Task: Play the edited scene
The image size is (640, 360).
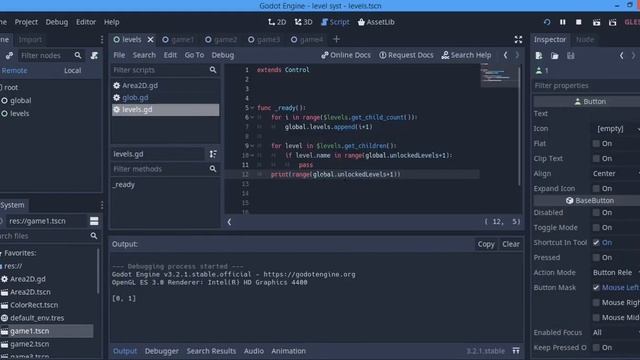Action: click(x=596, y=22)
